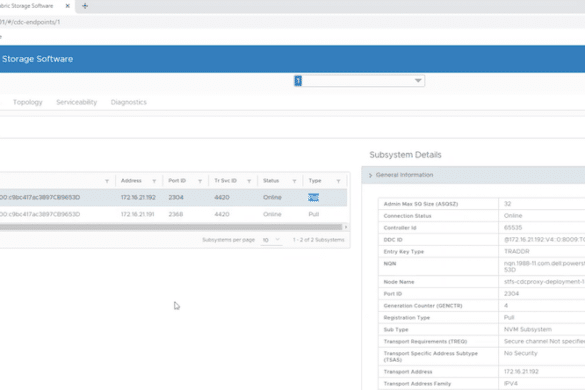Image resolution: width=585 pixels, height=390 pixels.
Task: Click port ID 2368 in the subsystems table
Action: (x=176, y=214)
